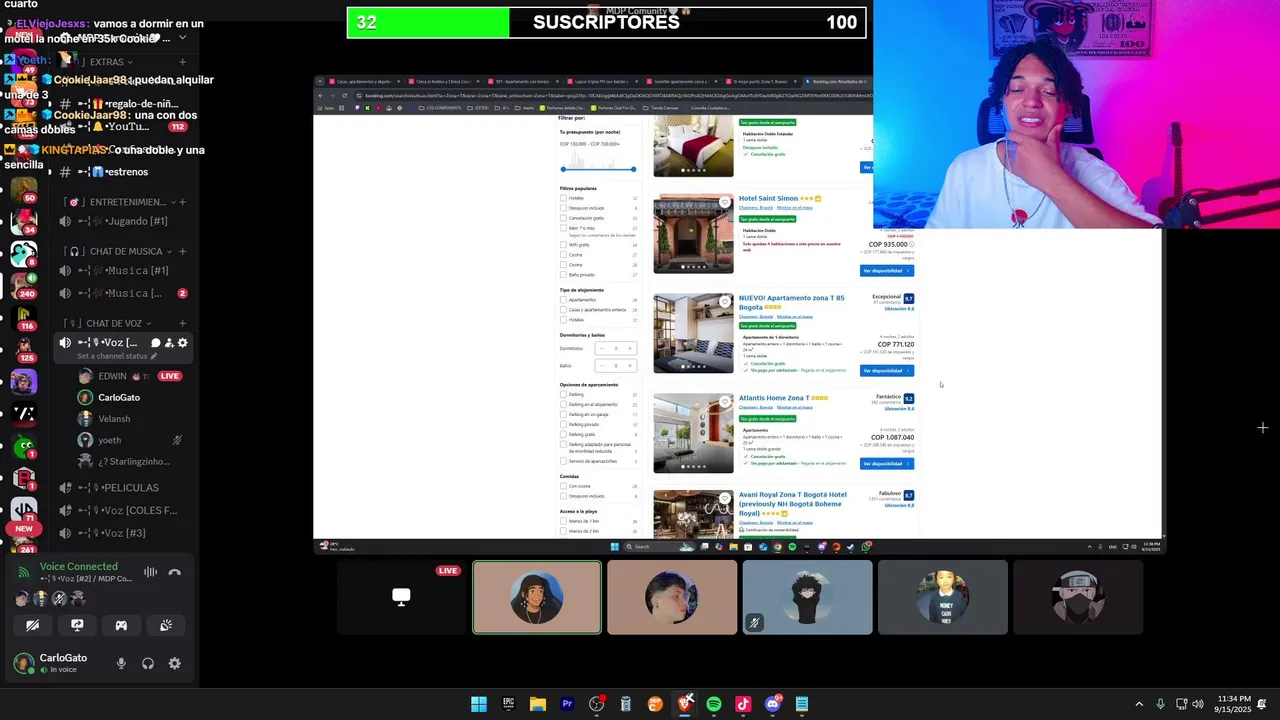Screen dimensions: 1280x720
Task: Edit active Voz channel settings gear
Action: [182, 343]
